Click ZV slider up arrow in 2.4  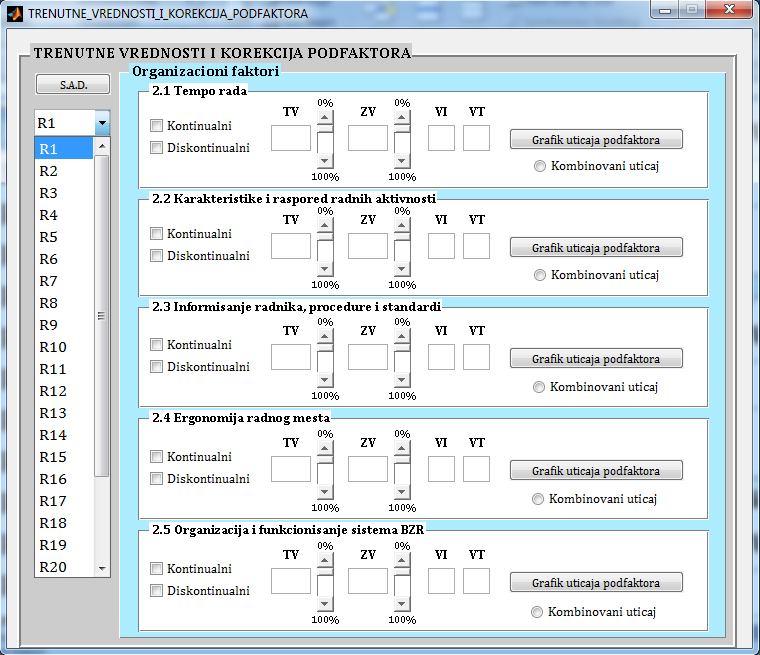[x=402, y=448]
